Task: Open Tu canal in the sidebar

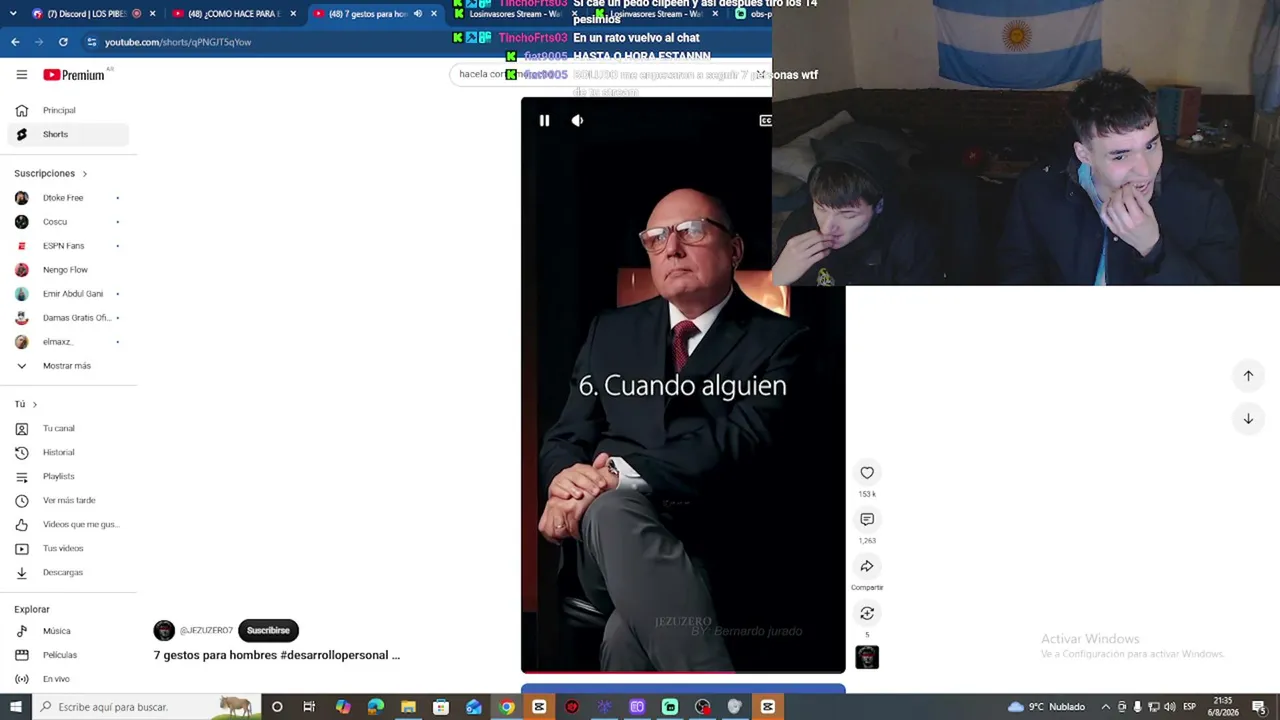Action: click(68, 428)
